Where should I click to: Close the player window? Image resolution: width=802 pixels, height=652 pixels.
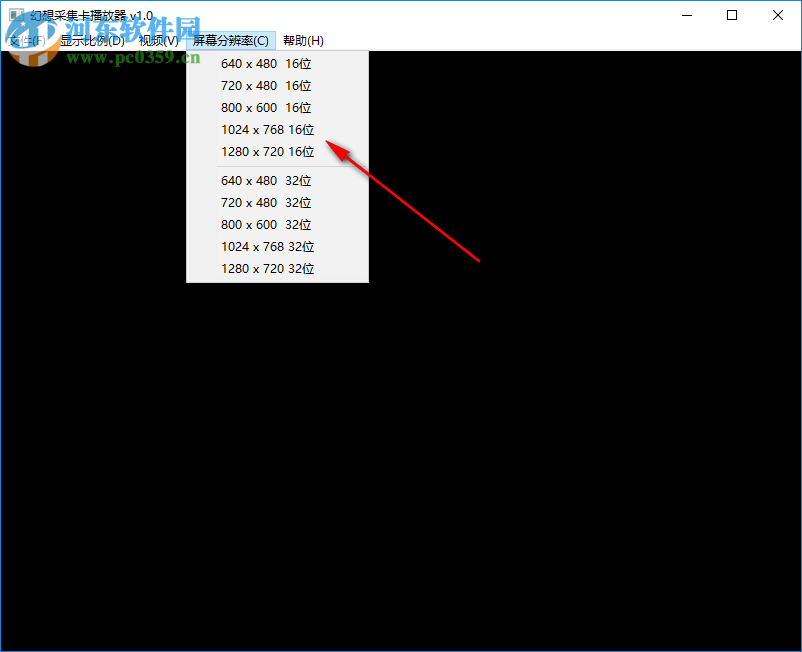(x=777, y=15)
